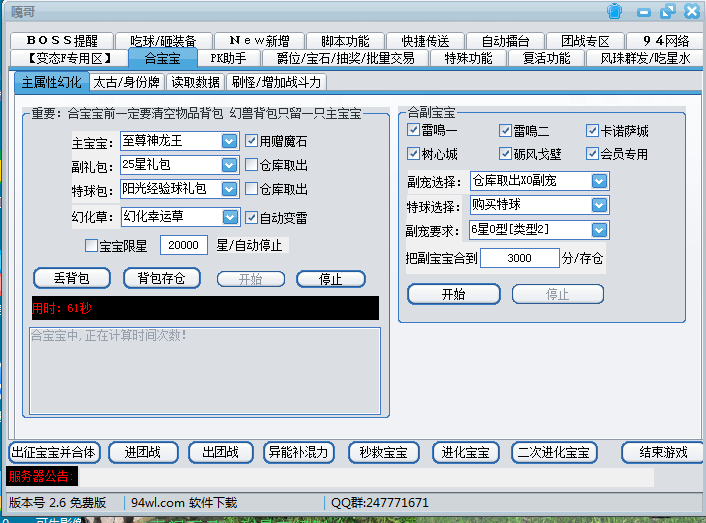
Task: Expand the 幻化草 combo box
Action: coord(229,217)
